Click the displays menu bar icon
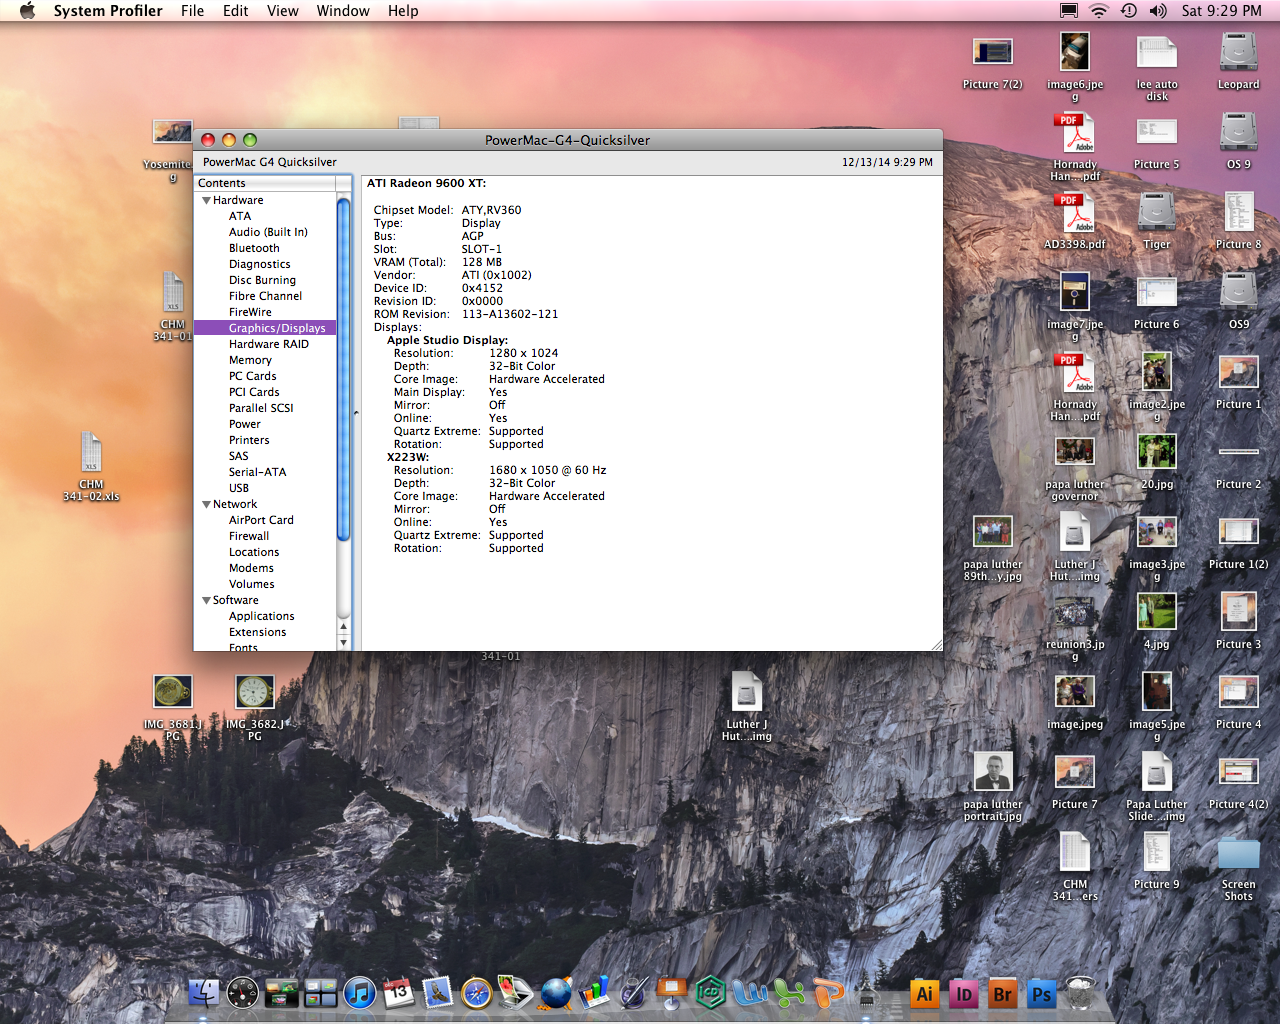This screenshot has width=1280, height=1024. (x=1069, y=11)
